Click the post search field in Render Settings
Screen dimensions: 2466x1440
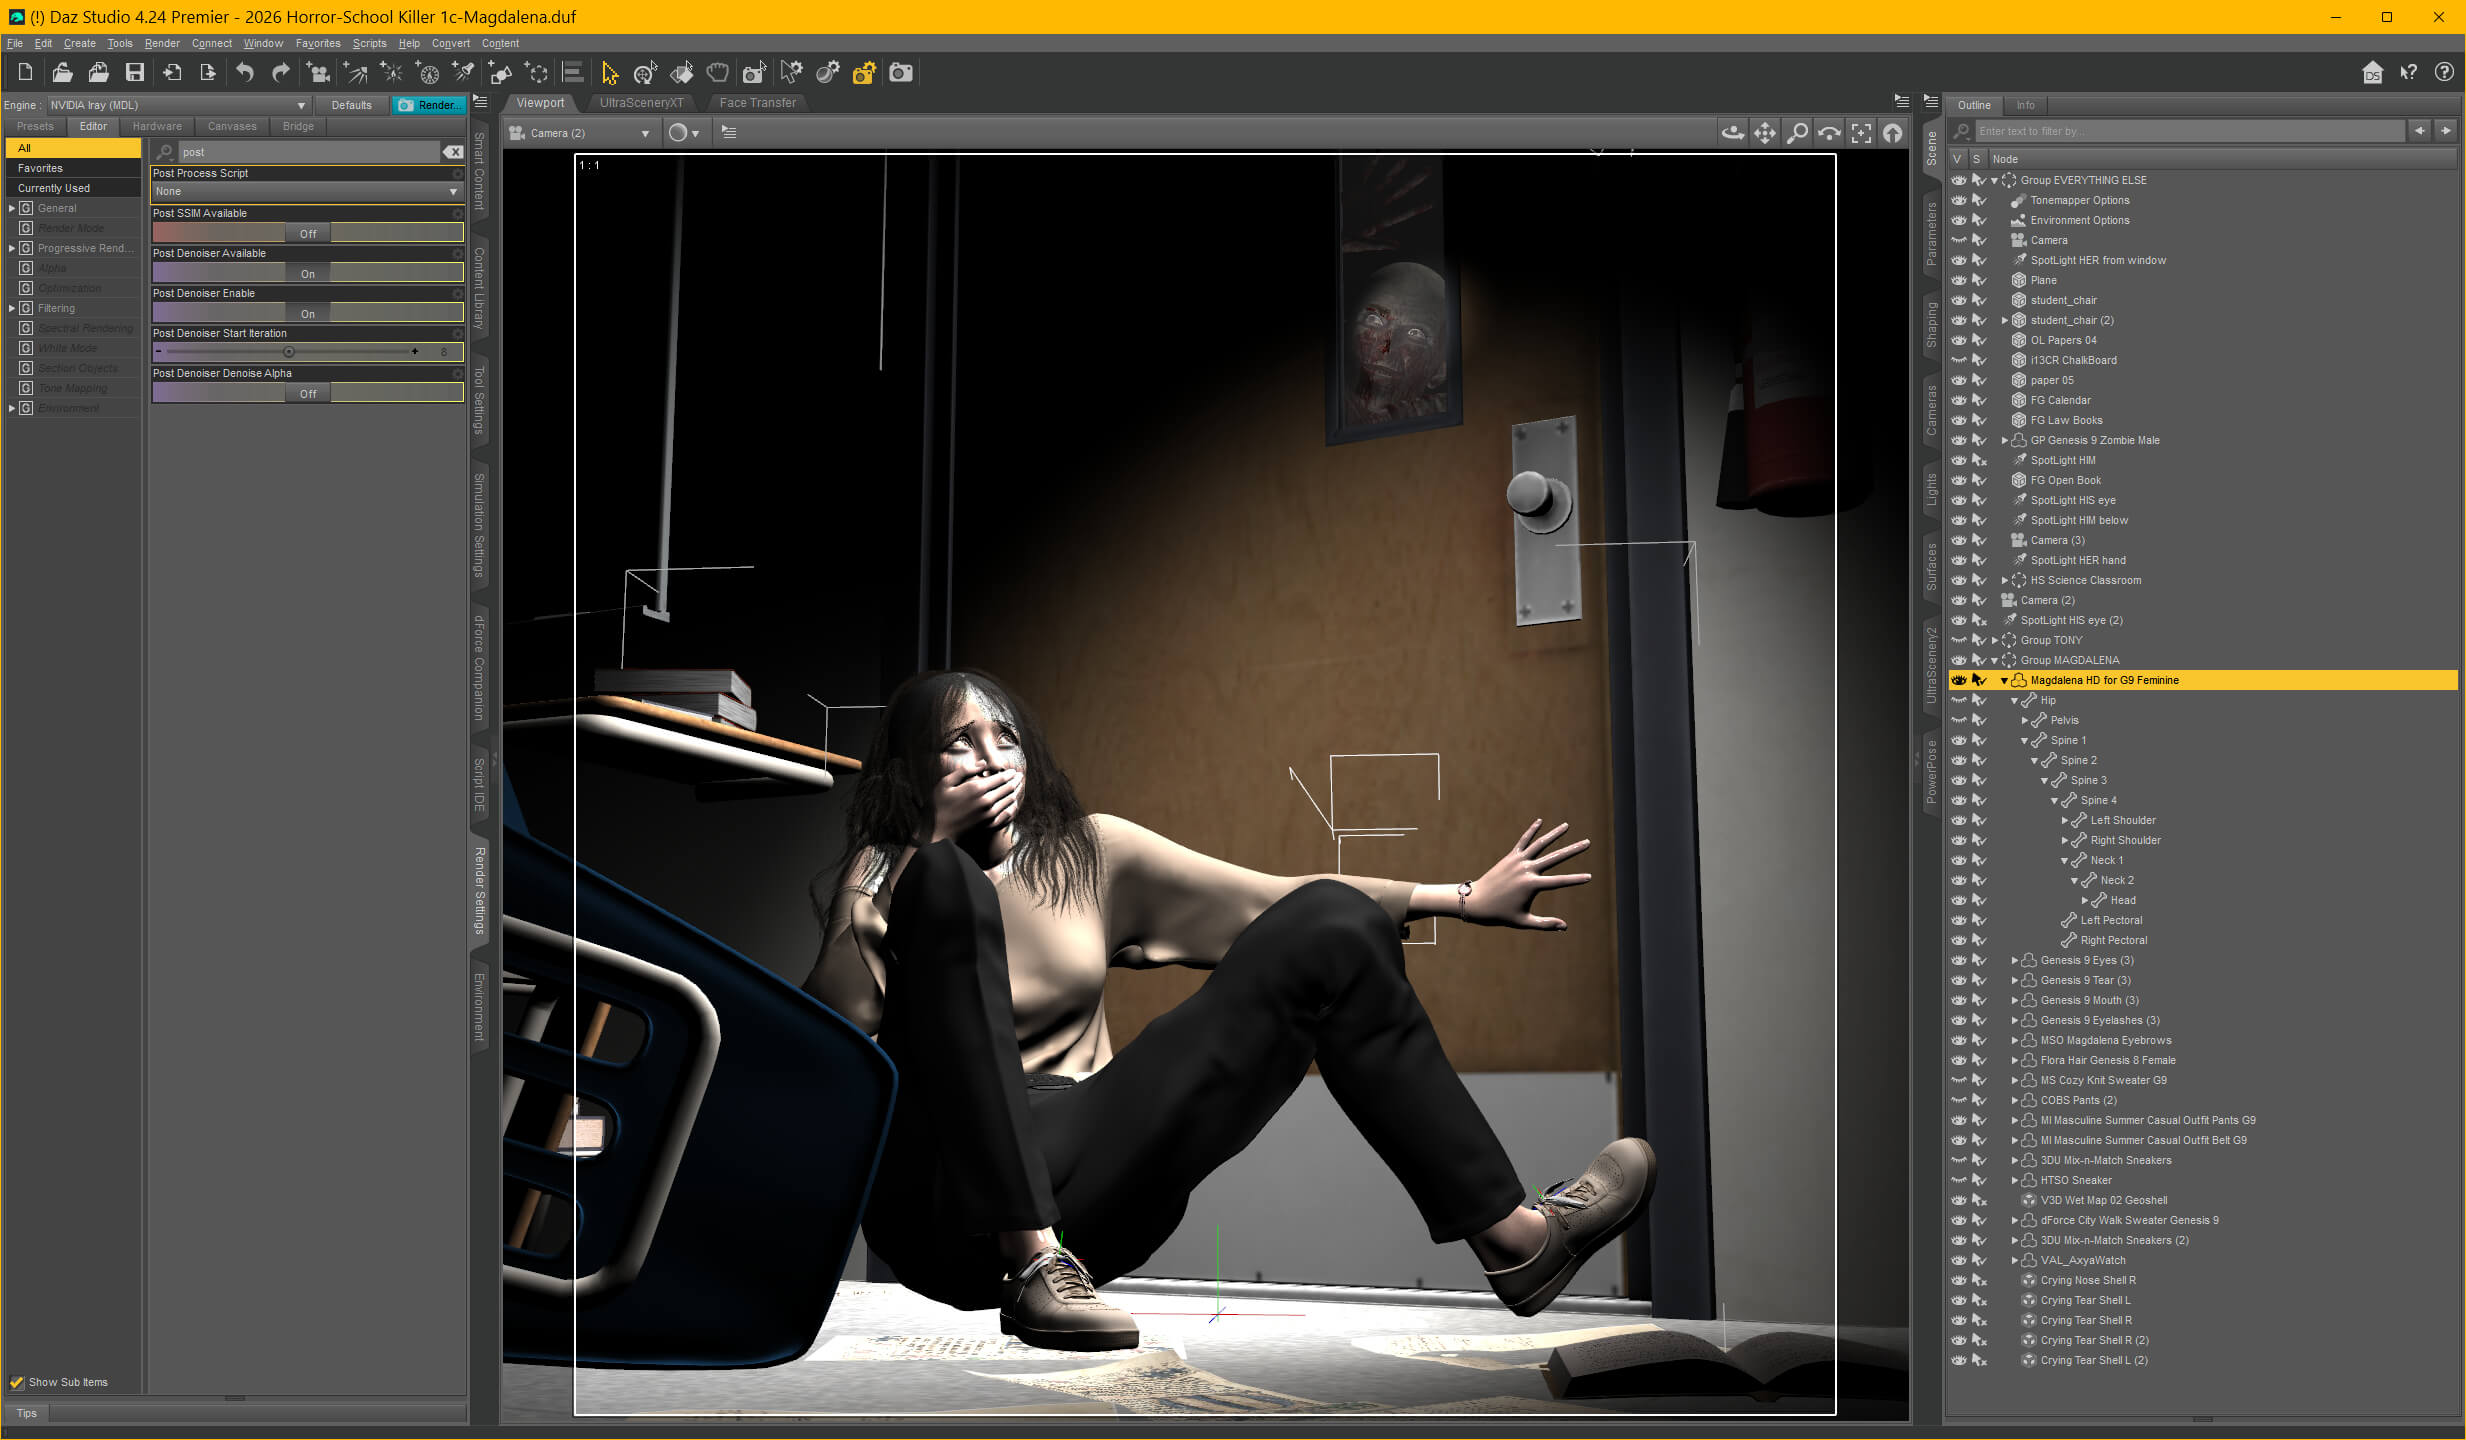[x=307, y=152]
